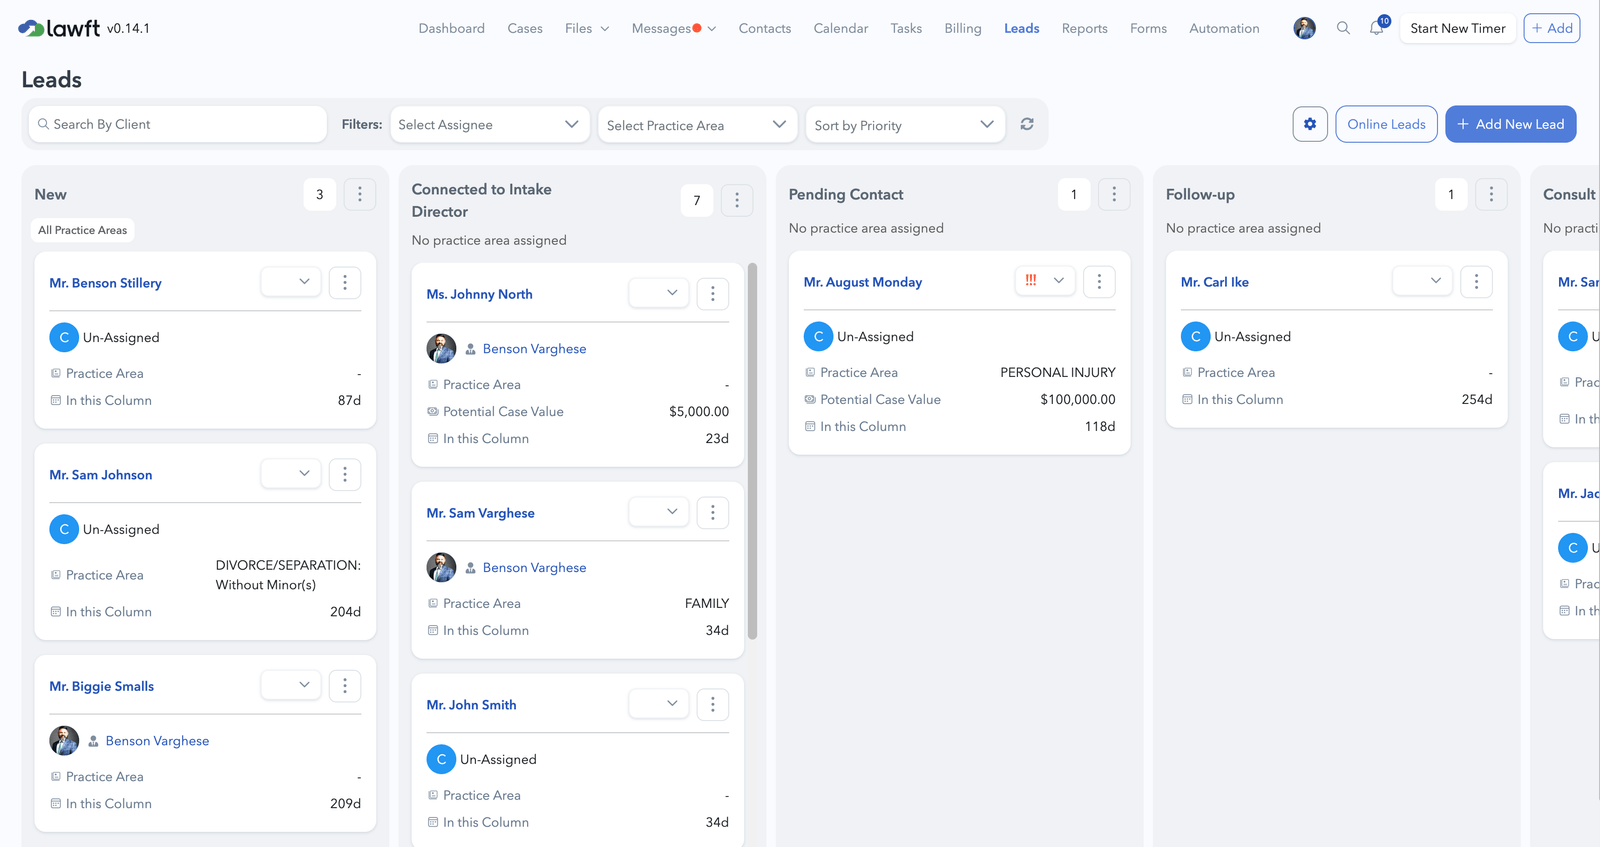The width and height of the screenshot is (1600, 847).
Task: Open Mr. Benson Stillery lead link
Action: (105, 283)
